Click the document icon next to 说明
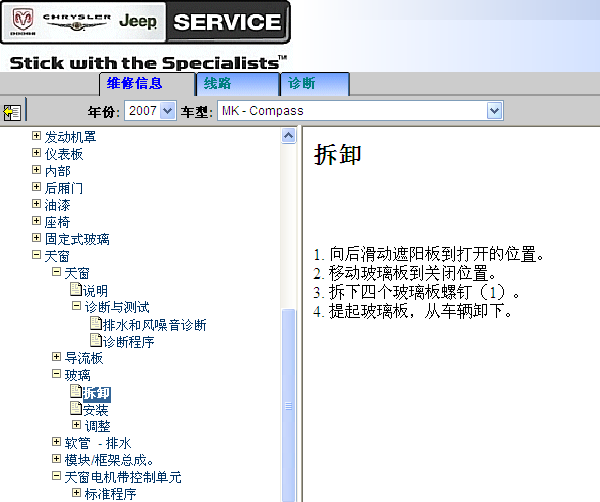The height and width of the screenshot is (502, 600). pyautogui.click(x=76, y=289)
